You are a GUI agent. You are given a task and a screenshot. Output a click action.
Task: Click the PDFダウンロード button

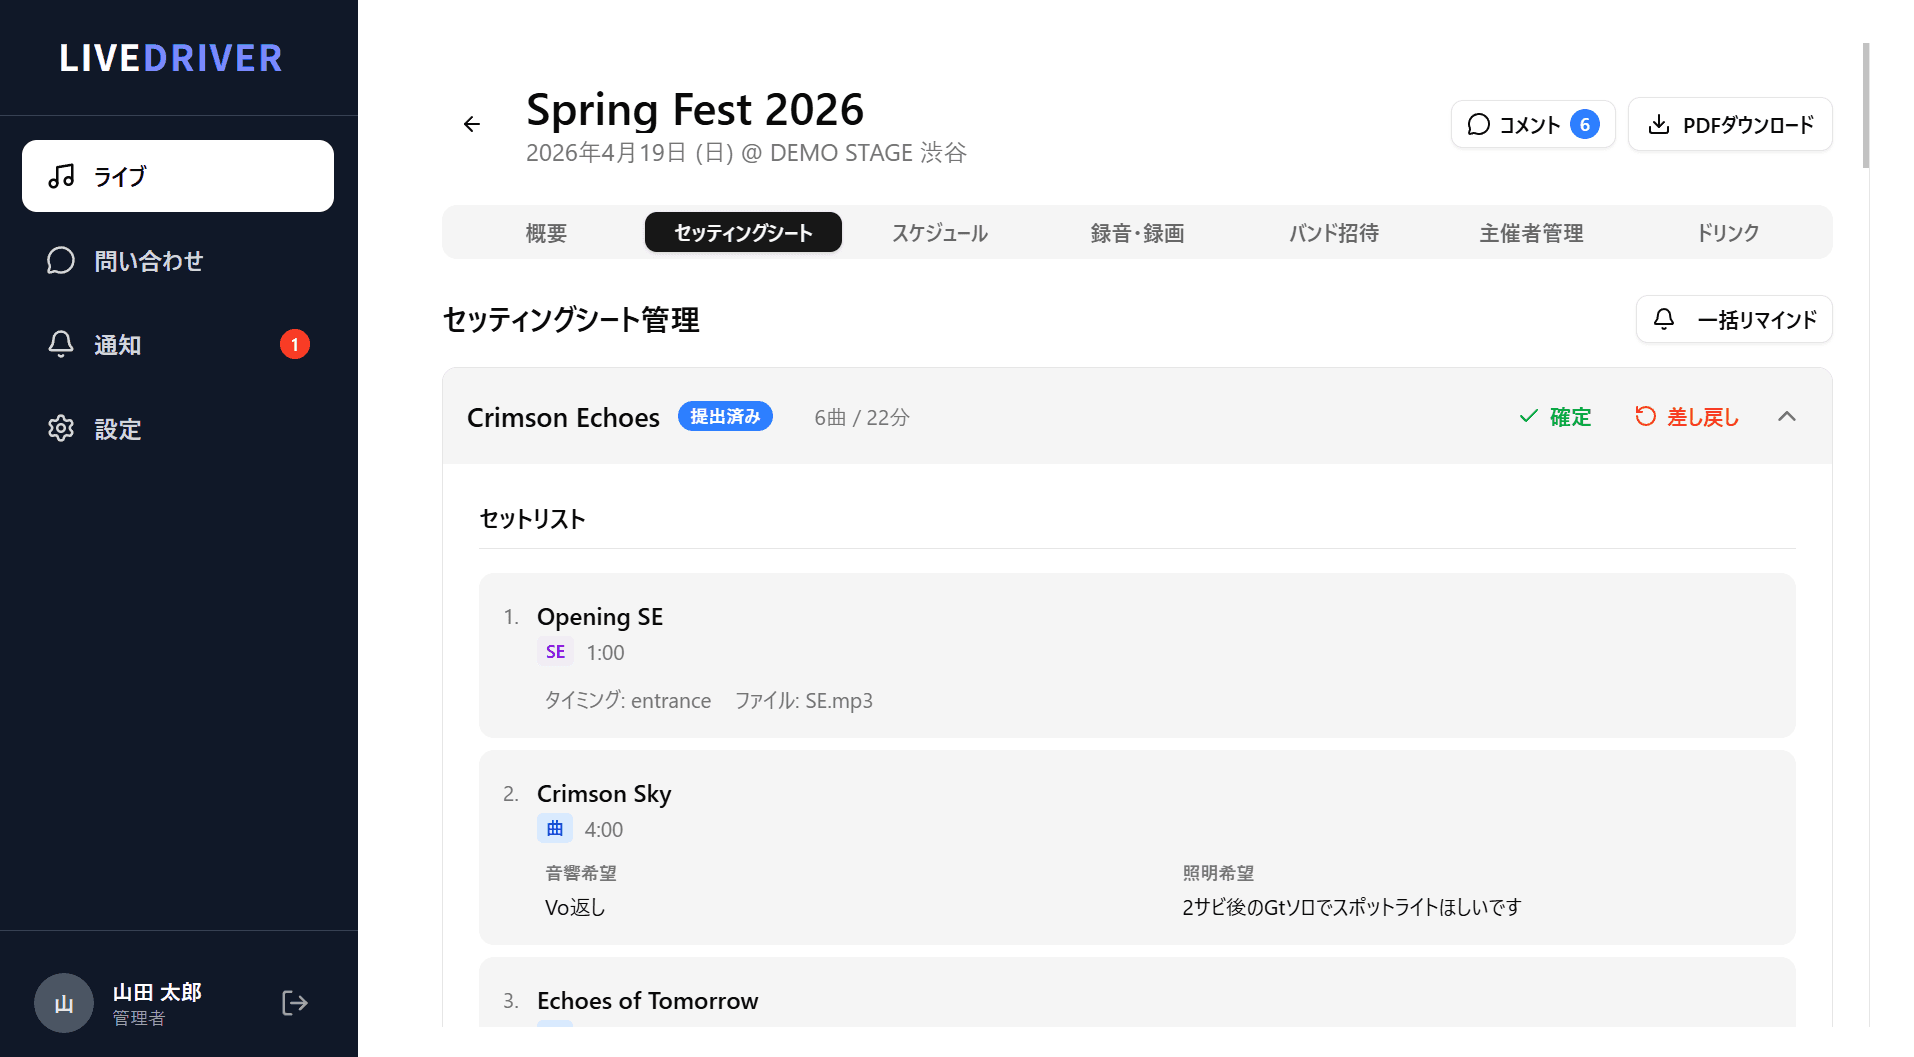[x=1730, y=125]
